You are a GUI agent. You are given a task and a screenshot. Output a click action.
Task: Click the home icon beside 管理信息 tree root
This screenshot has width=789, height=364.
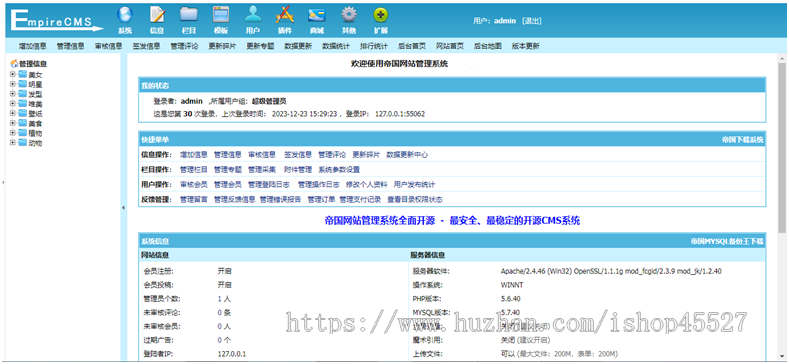pos(14,64)
